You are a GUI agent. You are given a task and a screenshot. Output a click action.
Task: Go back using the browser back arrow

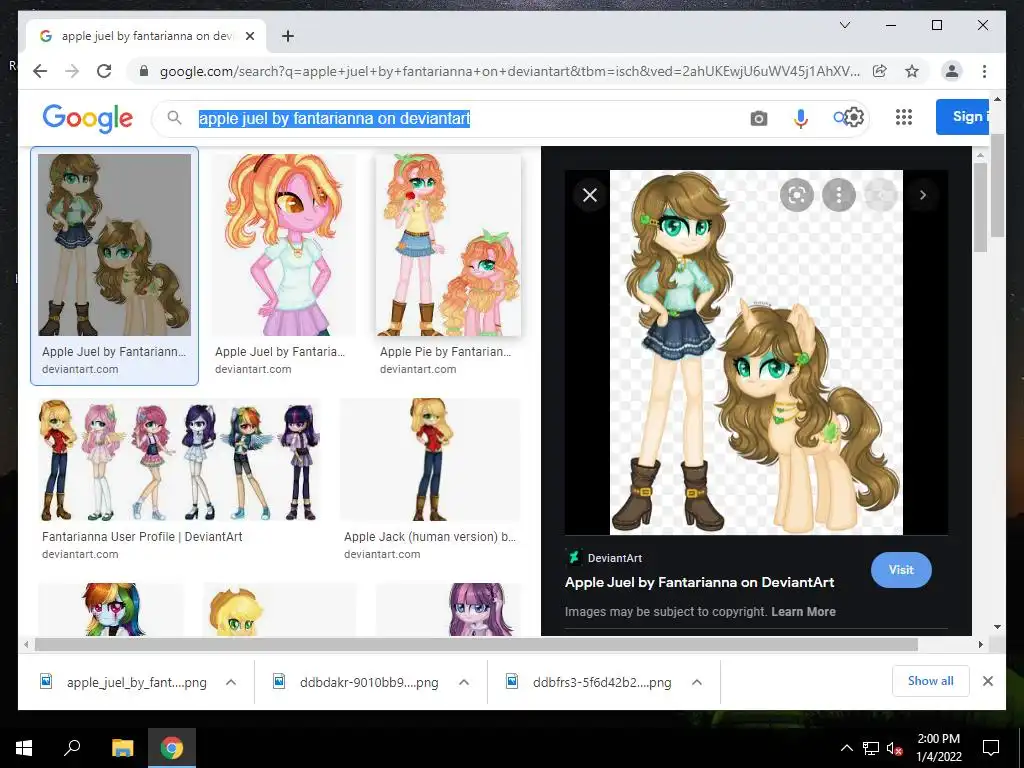click(x=40, y=71)
